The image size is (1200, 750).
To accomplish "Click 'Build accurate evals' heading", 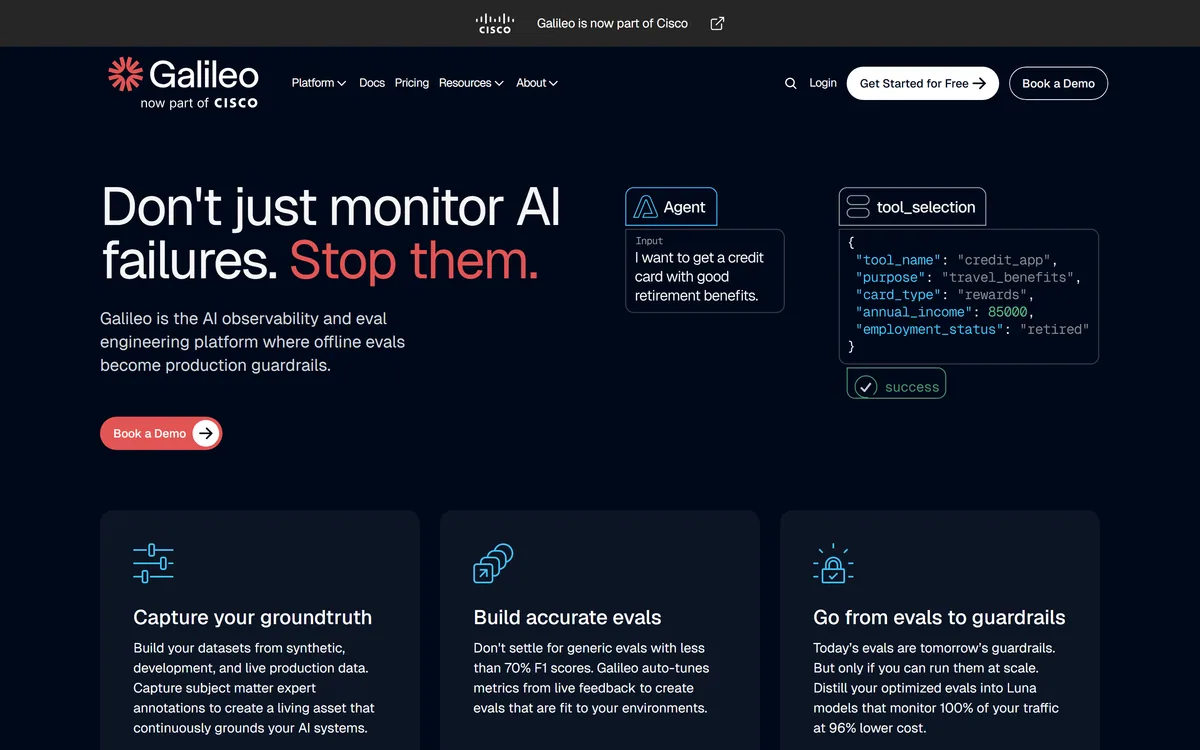I will point(567,617).
